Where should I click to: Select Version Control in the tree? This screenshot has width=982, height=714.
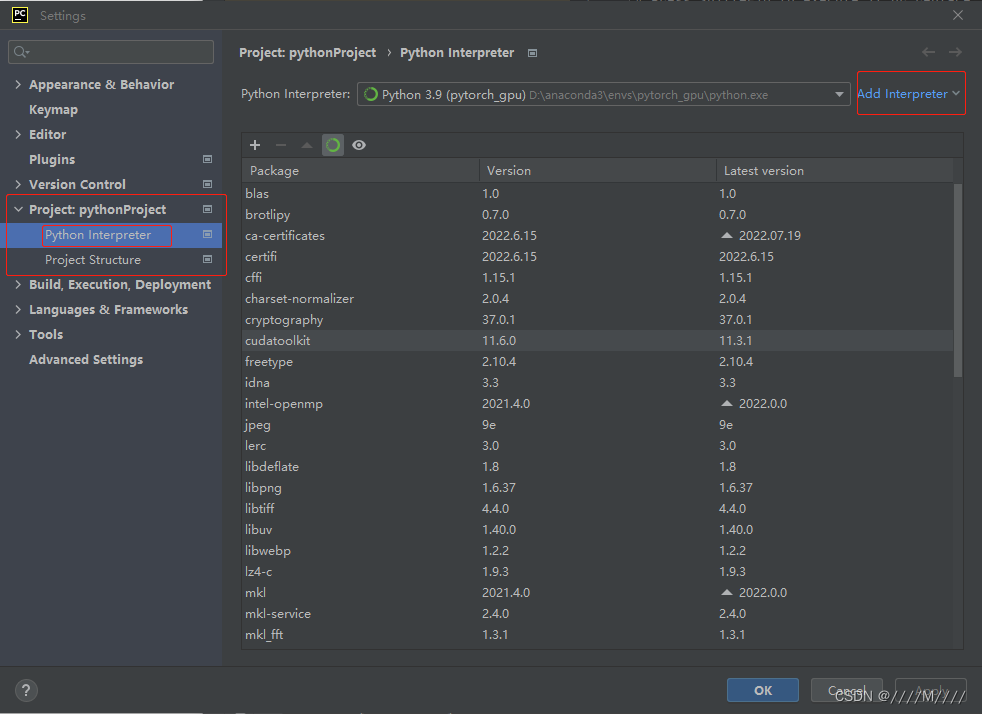pyautogui.click(x=77, y=184)
